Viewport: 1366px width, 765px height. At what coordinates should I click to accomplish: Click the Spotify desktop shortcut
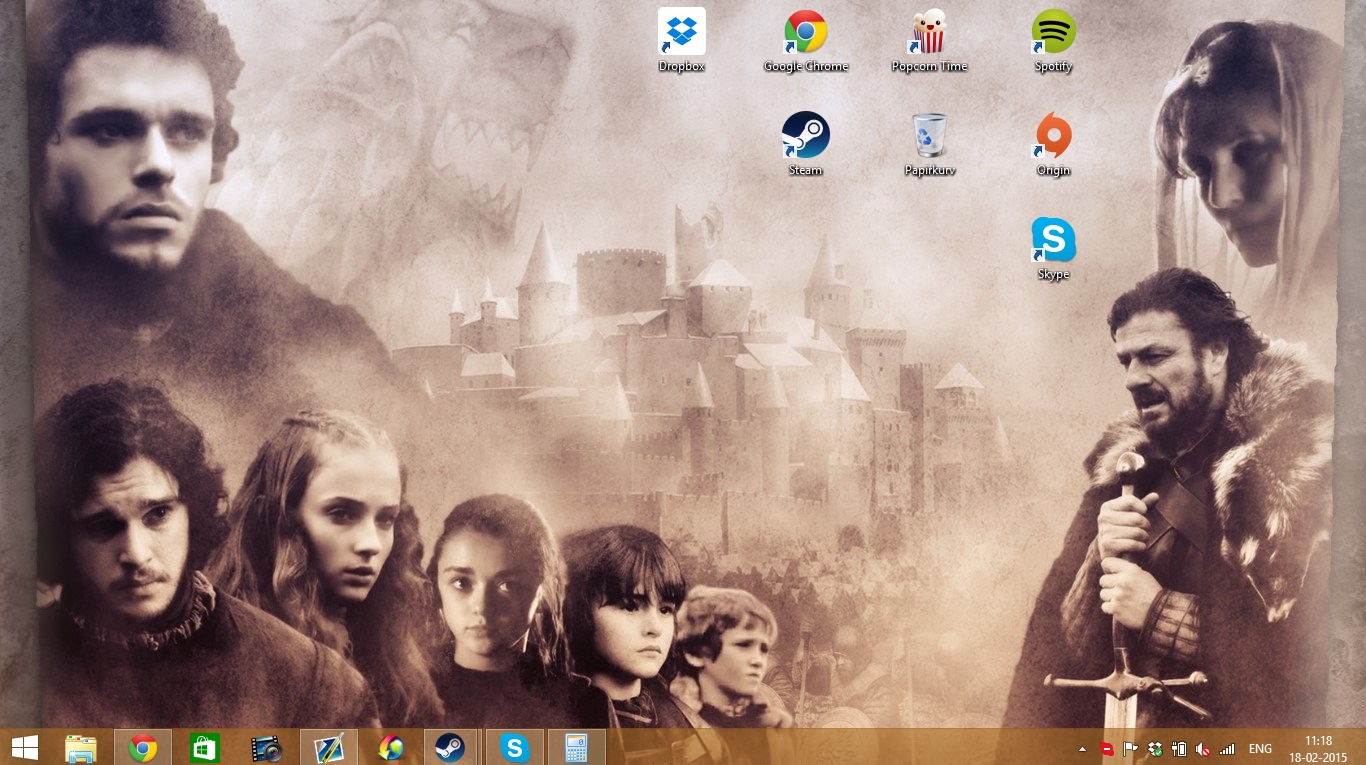click(1053, 40)
